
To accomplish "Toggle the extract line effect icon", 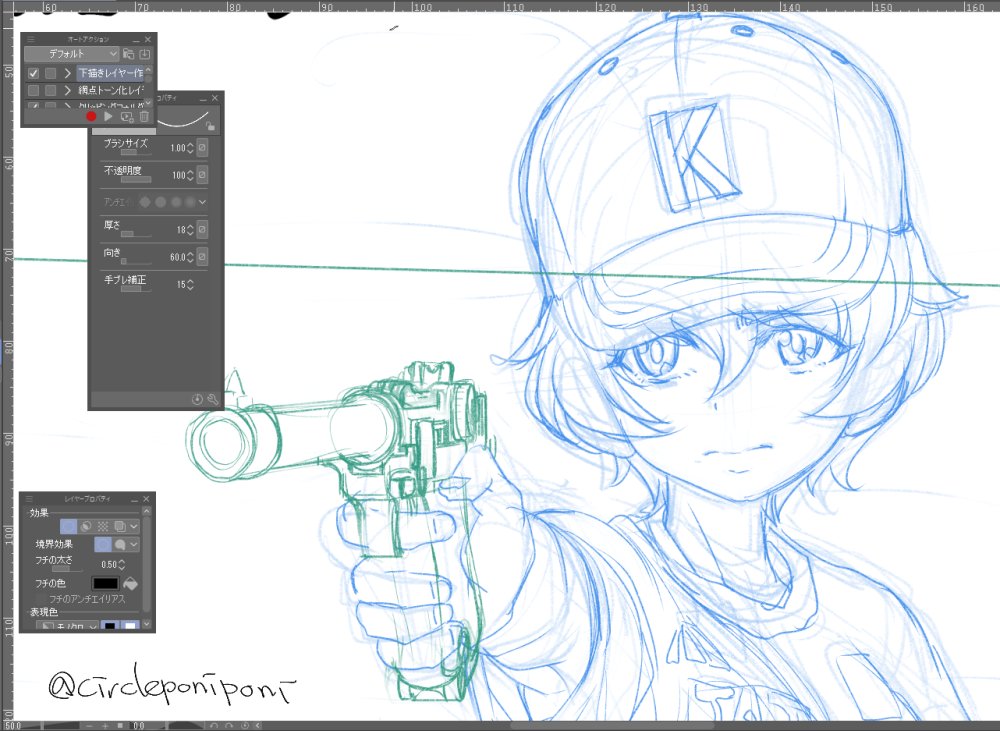I will tap(86, 527).
